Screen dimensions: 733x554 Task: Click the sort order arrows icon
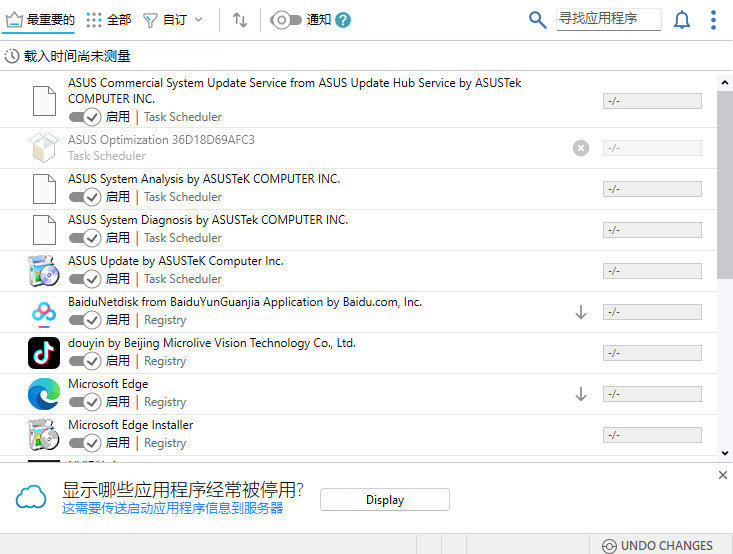click(x=240, y=20)
